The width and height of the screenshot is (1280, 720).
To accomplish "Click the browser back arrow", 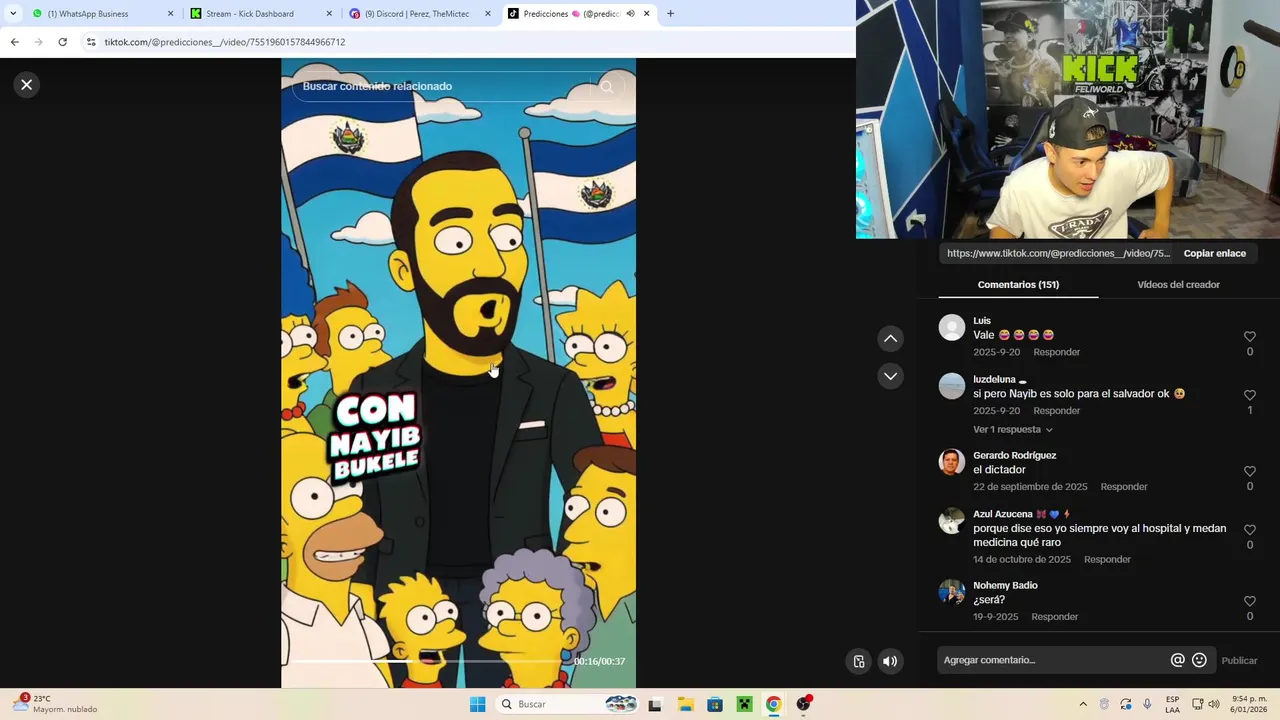I will coord(14,42).
